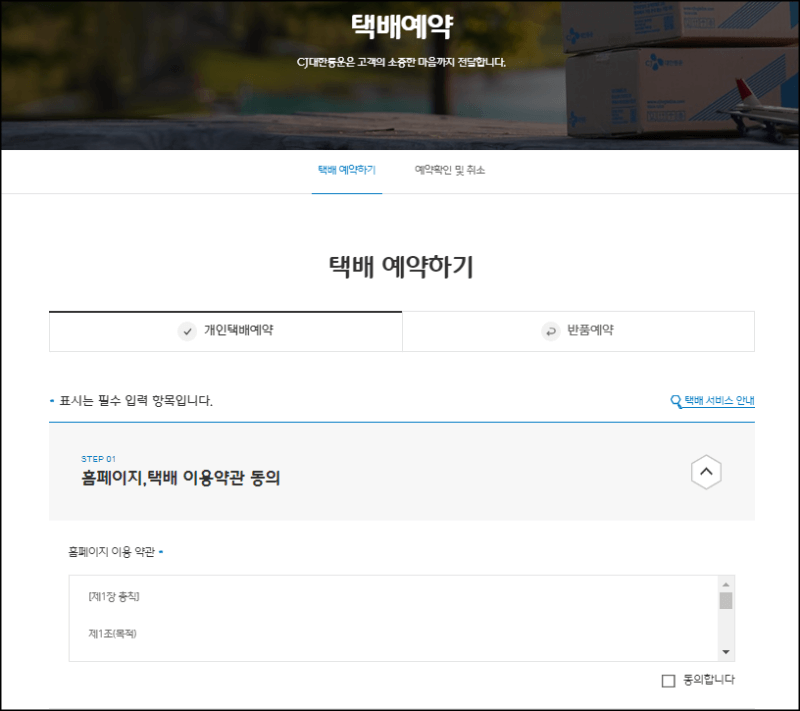Click the 동의합니다 label text
Image resolution: width=800 pixels, height=711 pixels.
pyautogui.click(x=712, y=679)
